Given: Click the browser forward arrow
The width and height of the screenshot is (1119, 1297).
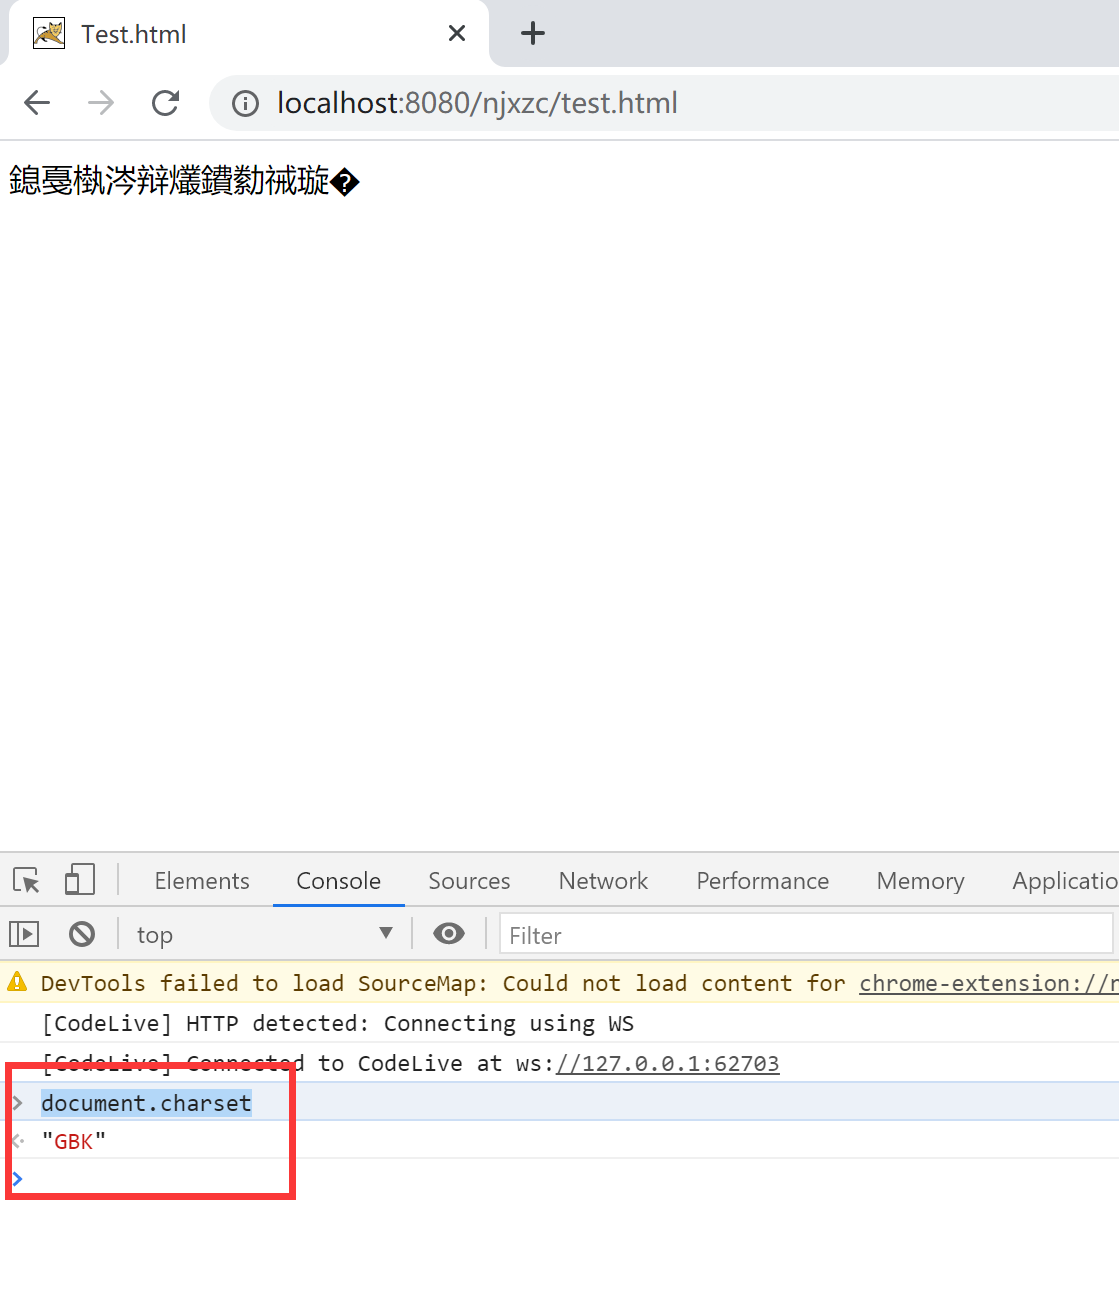Looking at the screenshot, I should [101, 103].
